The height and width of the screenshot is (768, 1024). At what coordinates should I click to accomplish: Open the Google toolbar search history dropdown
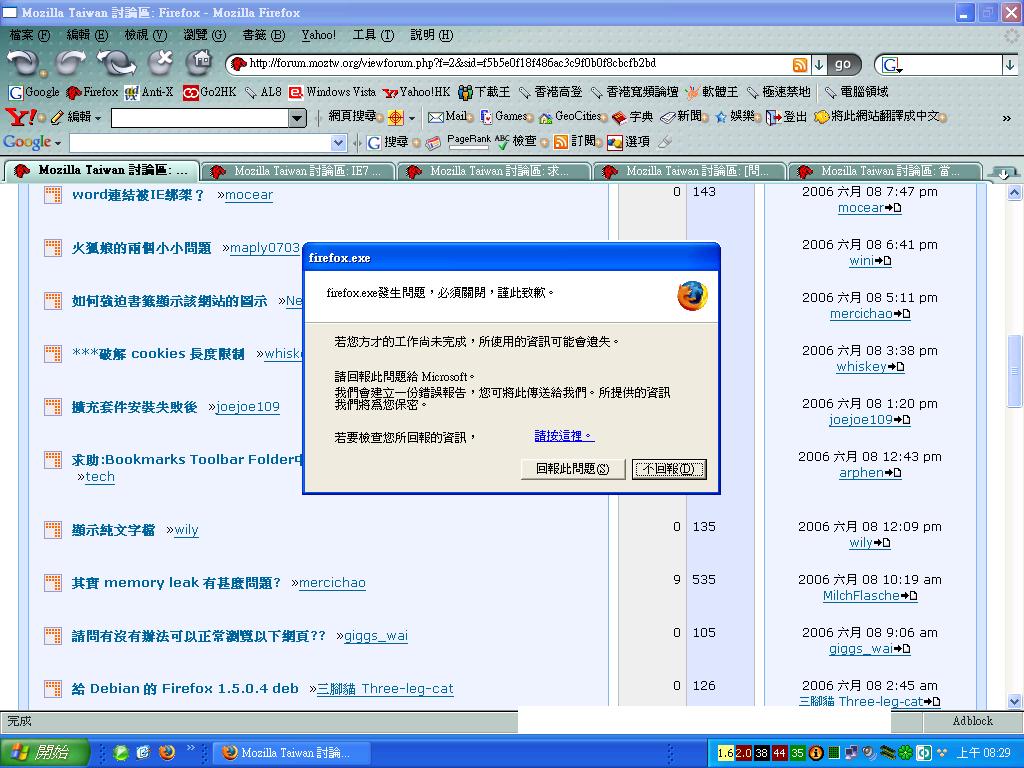(338, 142)
